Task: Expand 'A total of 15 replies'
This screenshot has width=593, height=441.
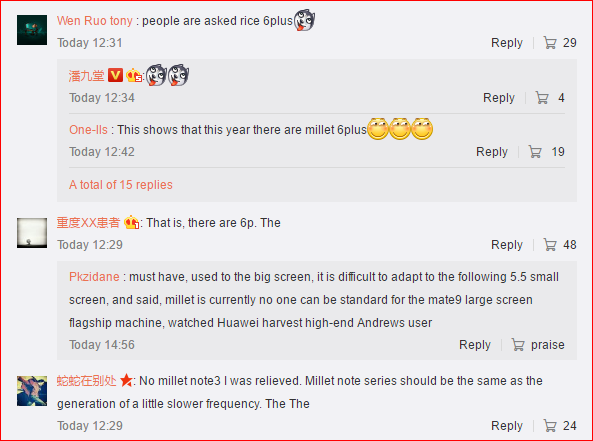Action: click(x=121, y=185)
